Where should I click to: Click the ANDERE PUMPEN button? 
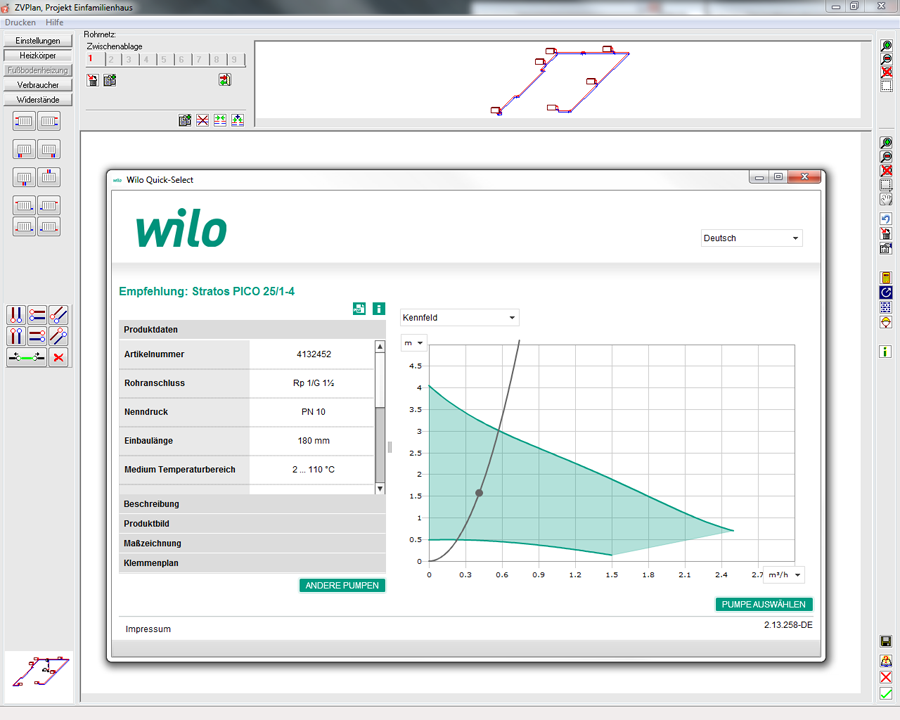pos(342,586)
